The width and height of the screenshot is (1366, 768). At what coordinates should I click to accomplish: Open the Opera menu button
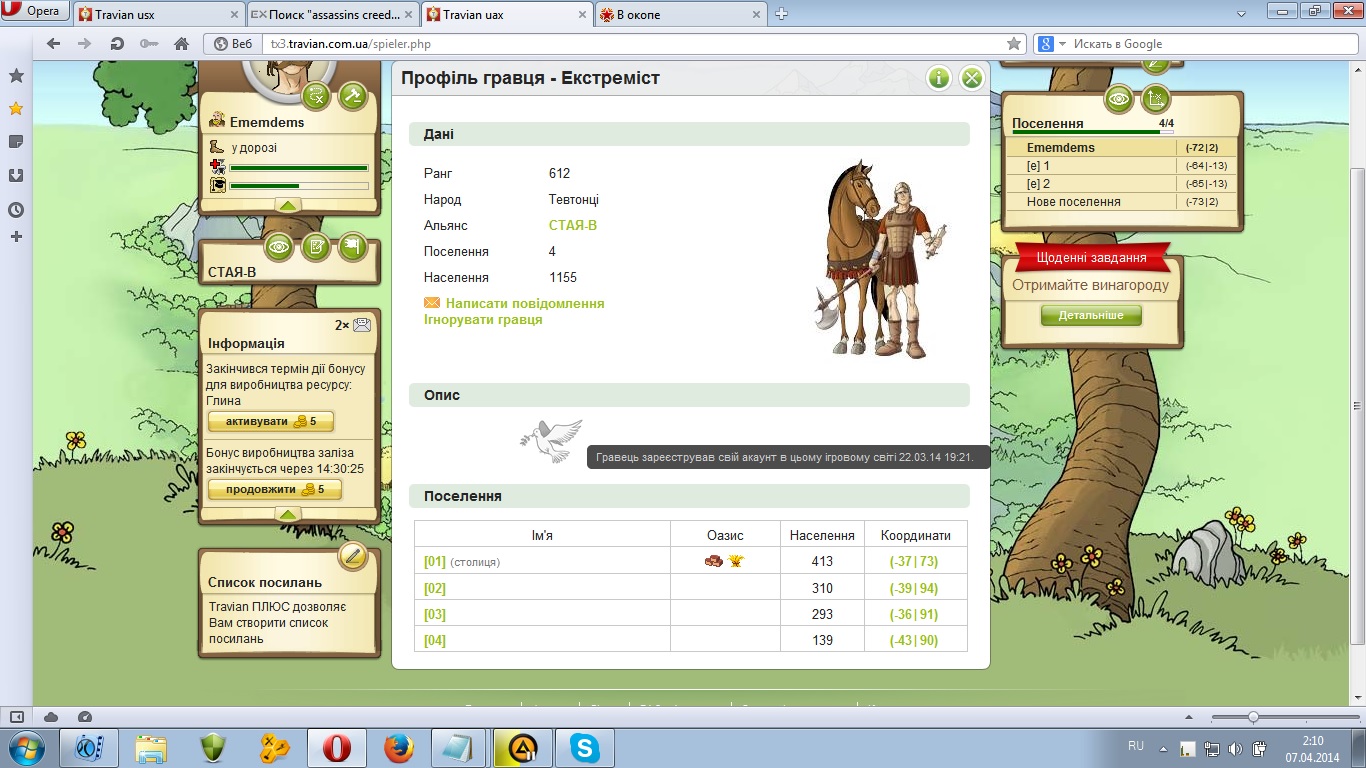33,12
